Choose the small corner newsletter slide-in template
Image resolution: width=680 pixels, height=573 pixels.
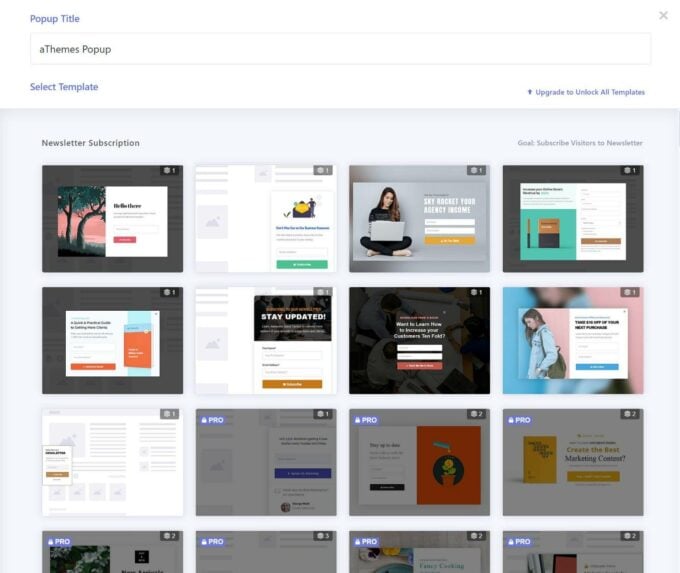(x=112, y=462)
